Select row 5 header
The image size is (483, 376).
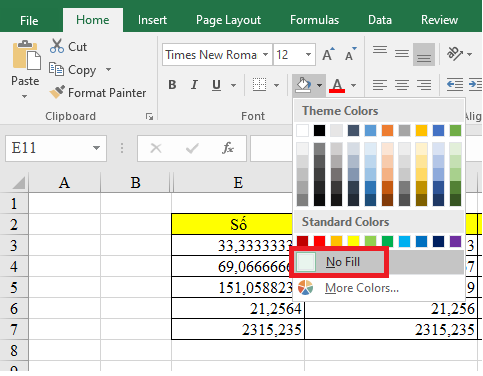coord(14,287)
